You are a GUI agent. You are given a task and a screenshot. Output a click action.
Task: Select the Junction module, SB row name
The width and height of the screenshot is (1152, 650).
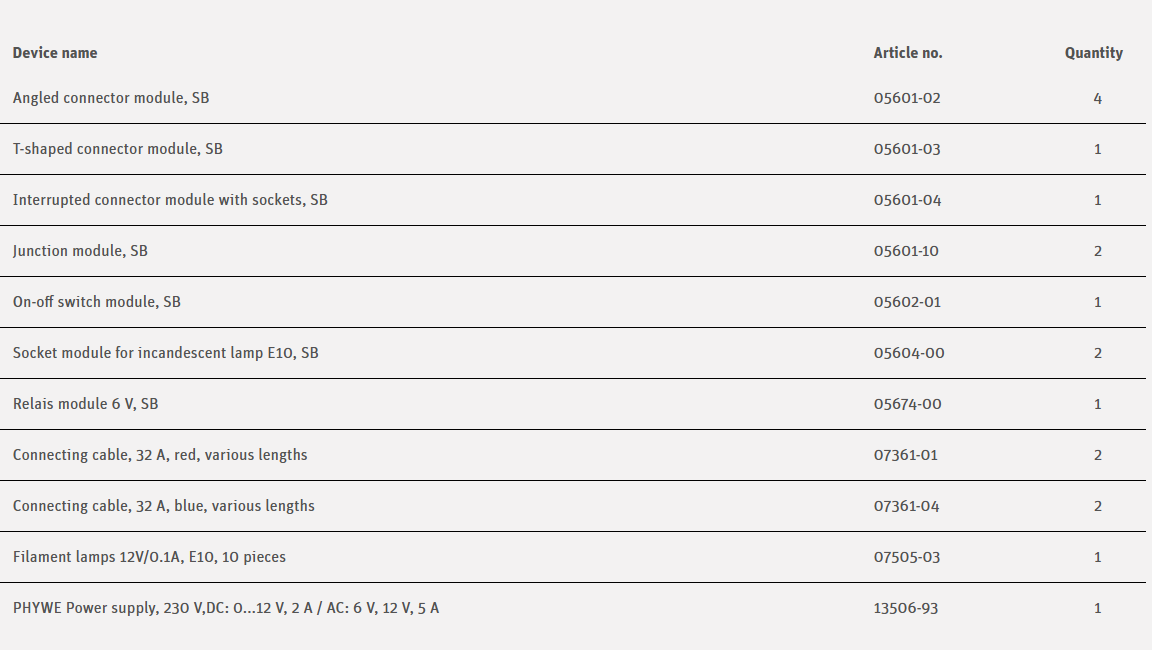tap(80, 251)
